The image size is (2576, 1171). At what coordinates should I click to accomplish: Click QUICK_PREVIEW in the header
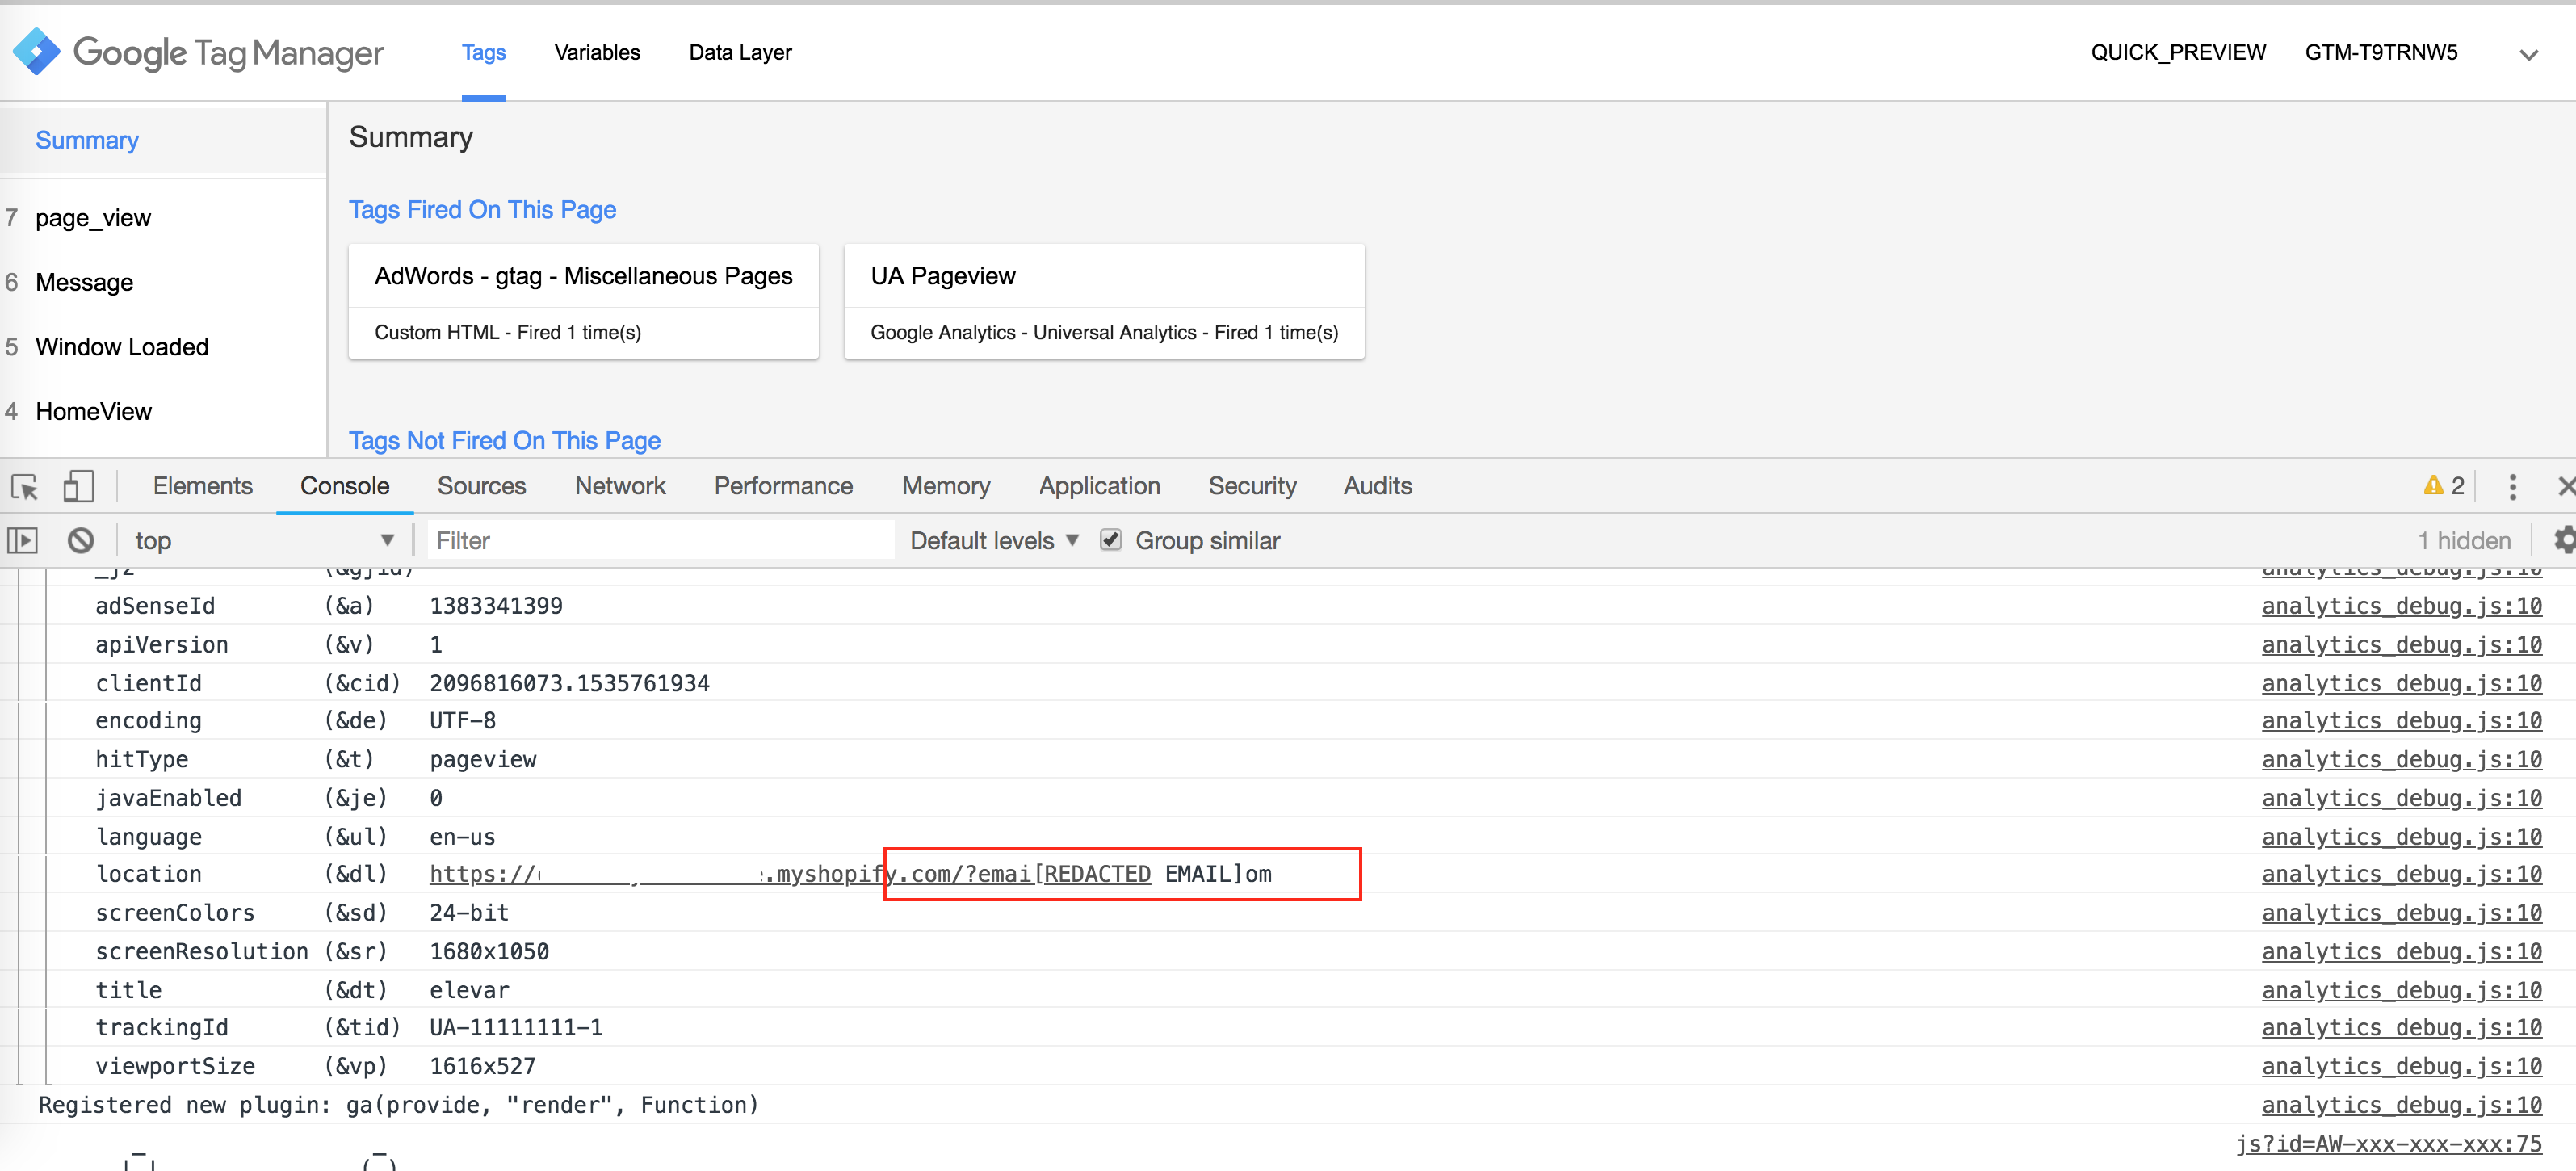point(2178,52)
